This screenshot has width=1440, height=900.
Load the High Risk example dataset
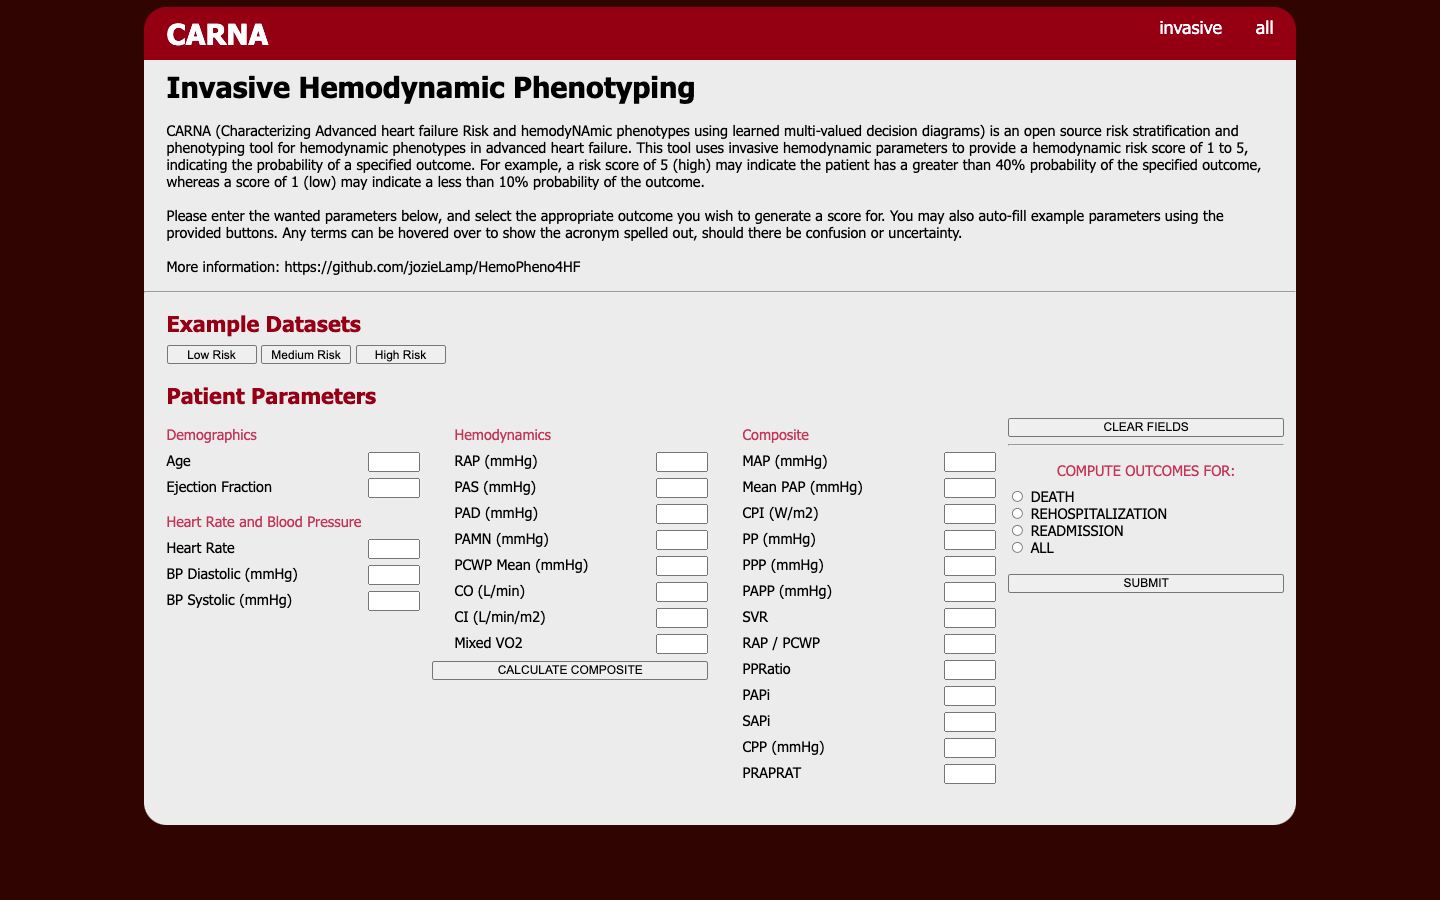click(x=401, y=355)
